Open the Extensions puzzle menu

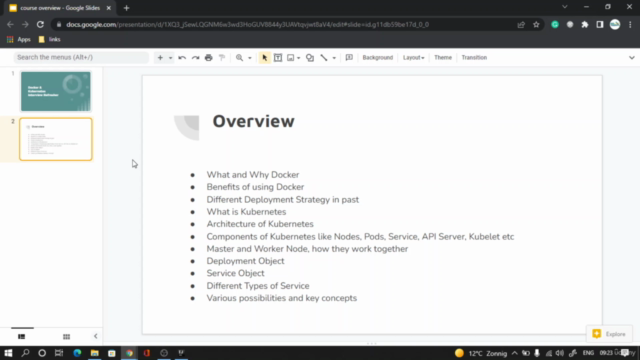(585, 24)
